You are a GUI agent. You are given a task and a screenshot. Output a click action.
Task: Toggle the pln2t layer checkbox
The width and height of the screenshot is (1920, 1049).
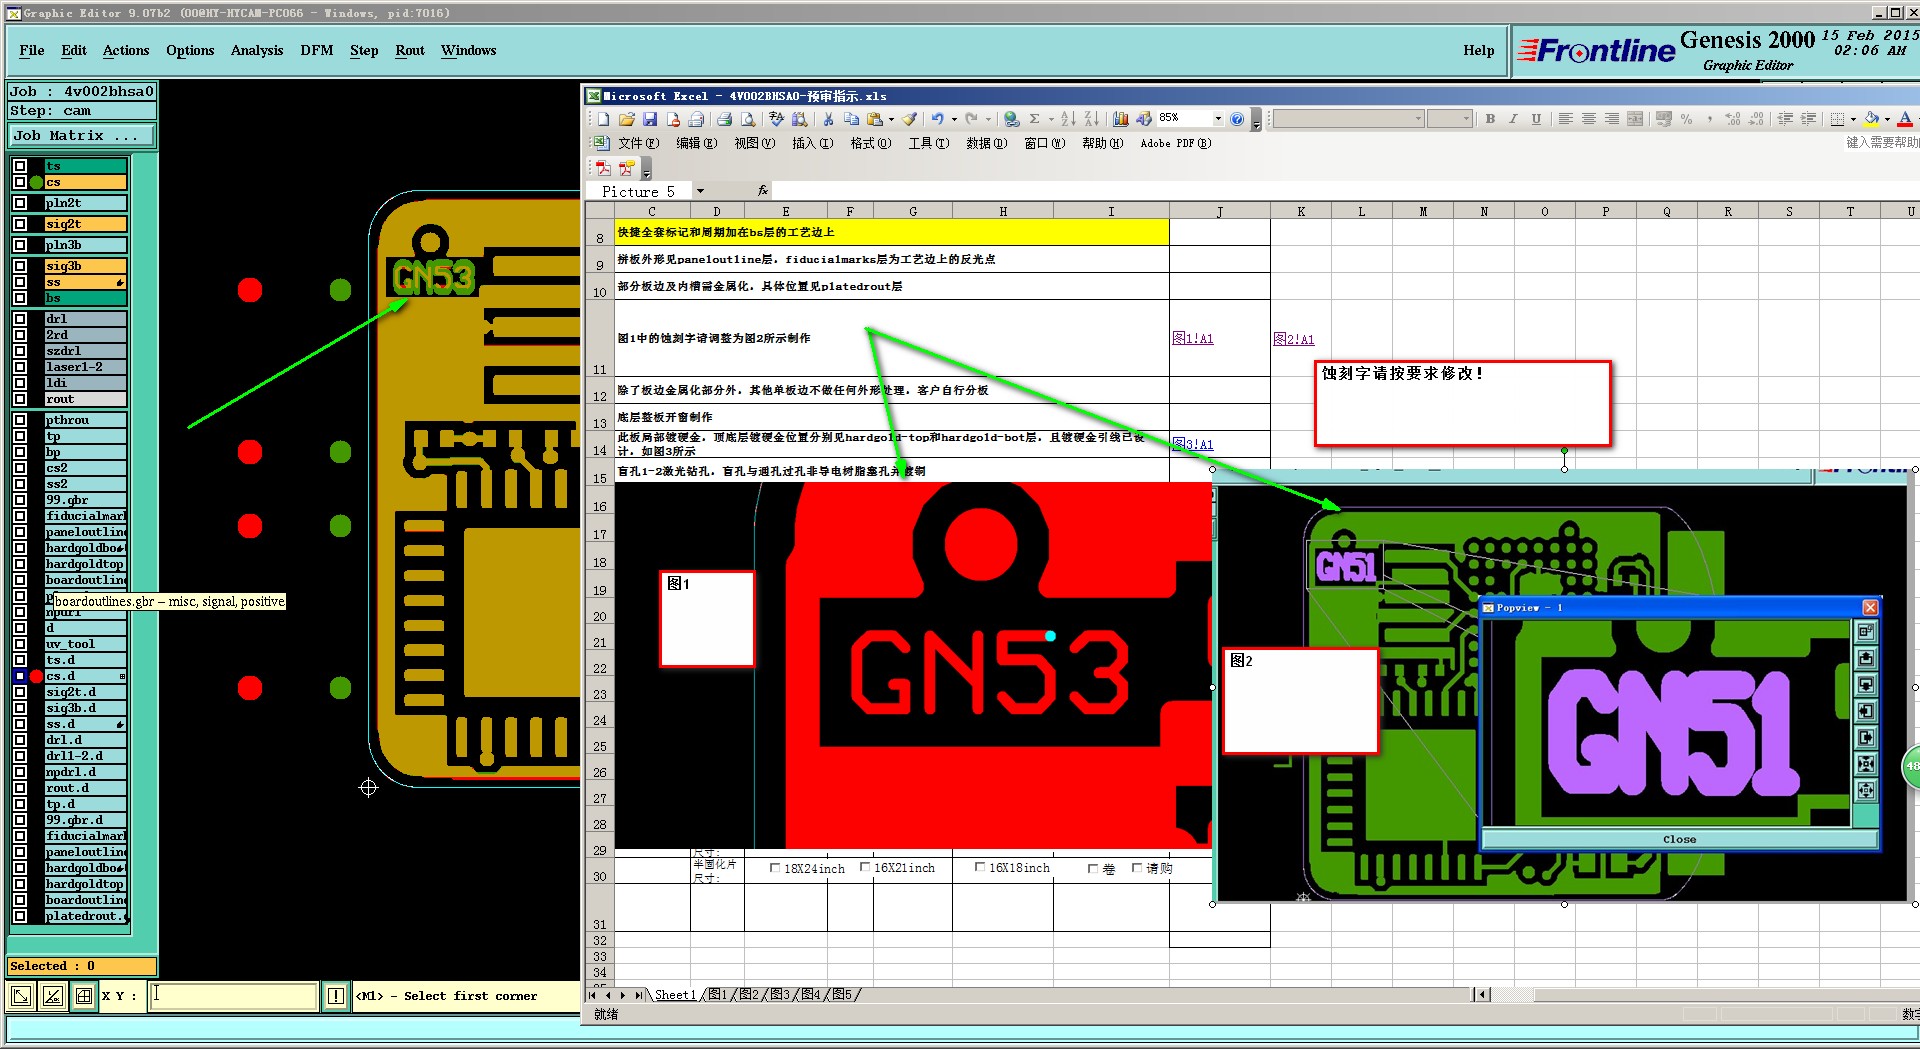click(x=19, y=203)
